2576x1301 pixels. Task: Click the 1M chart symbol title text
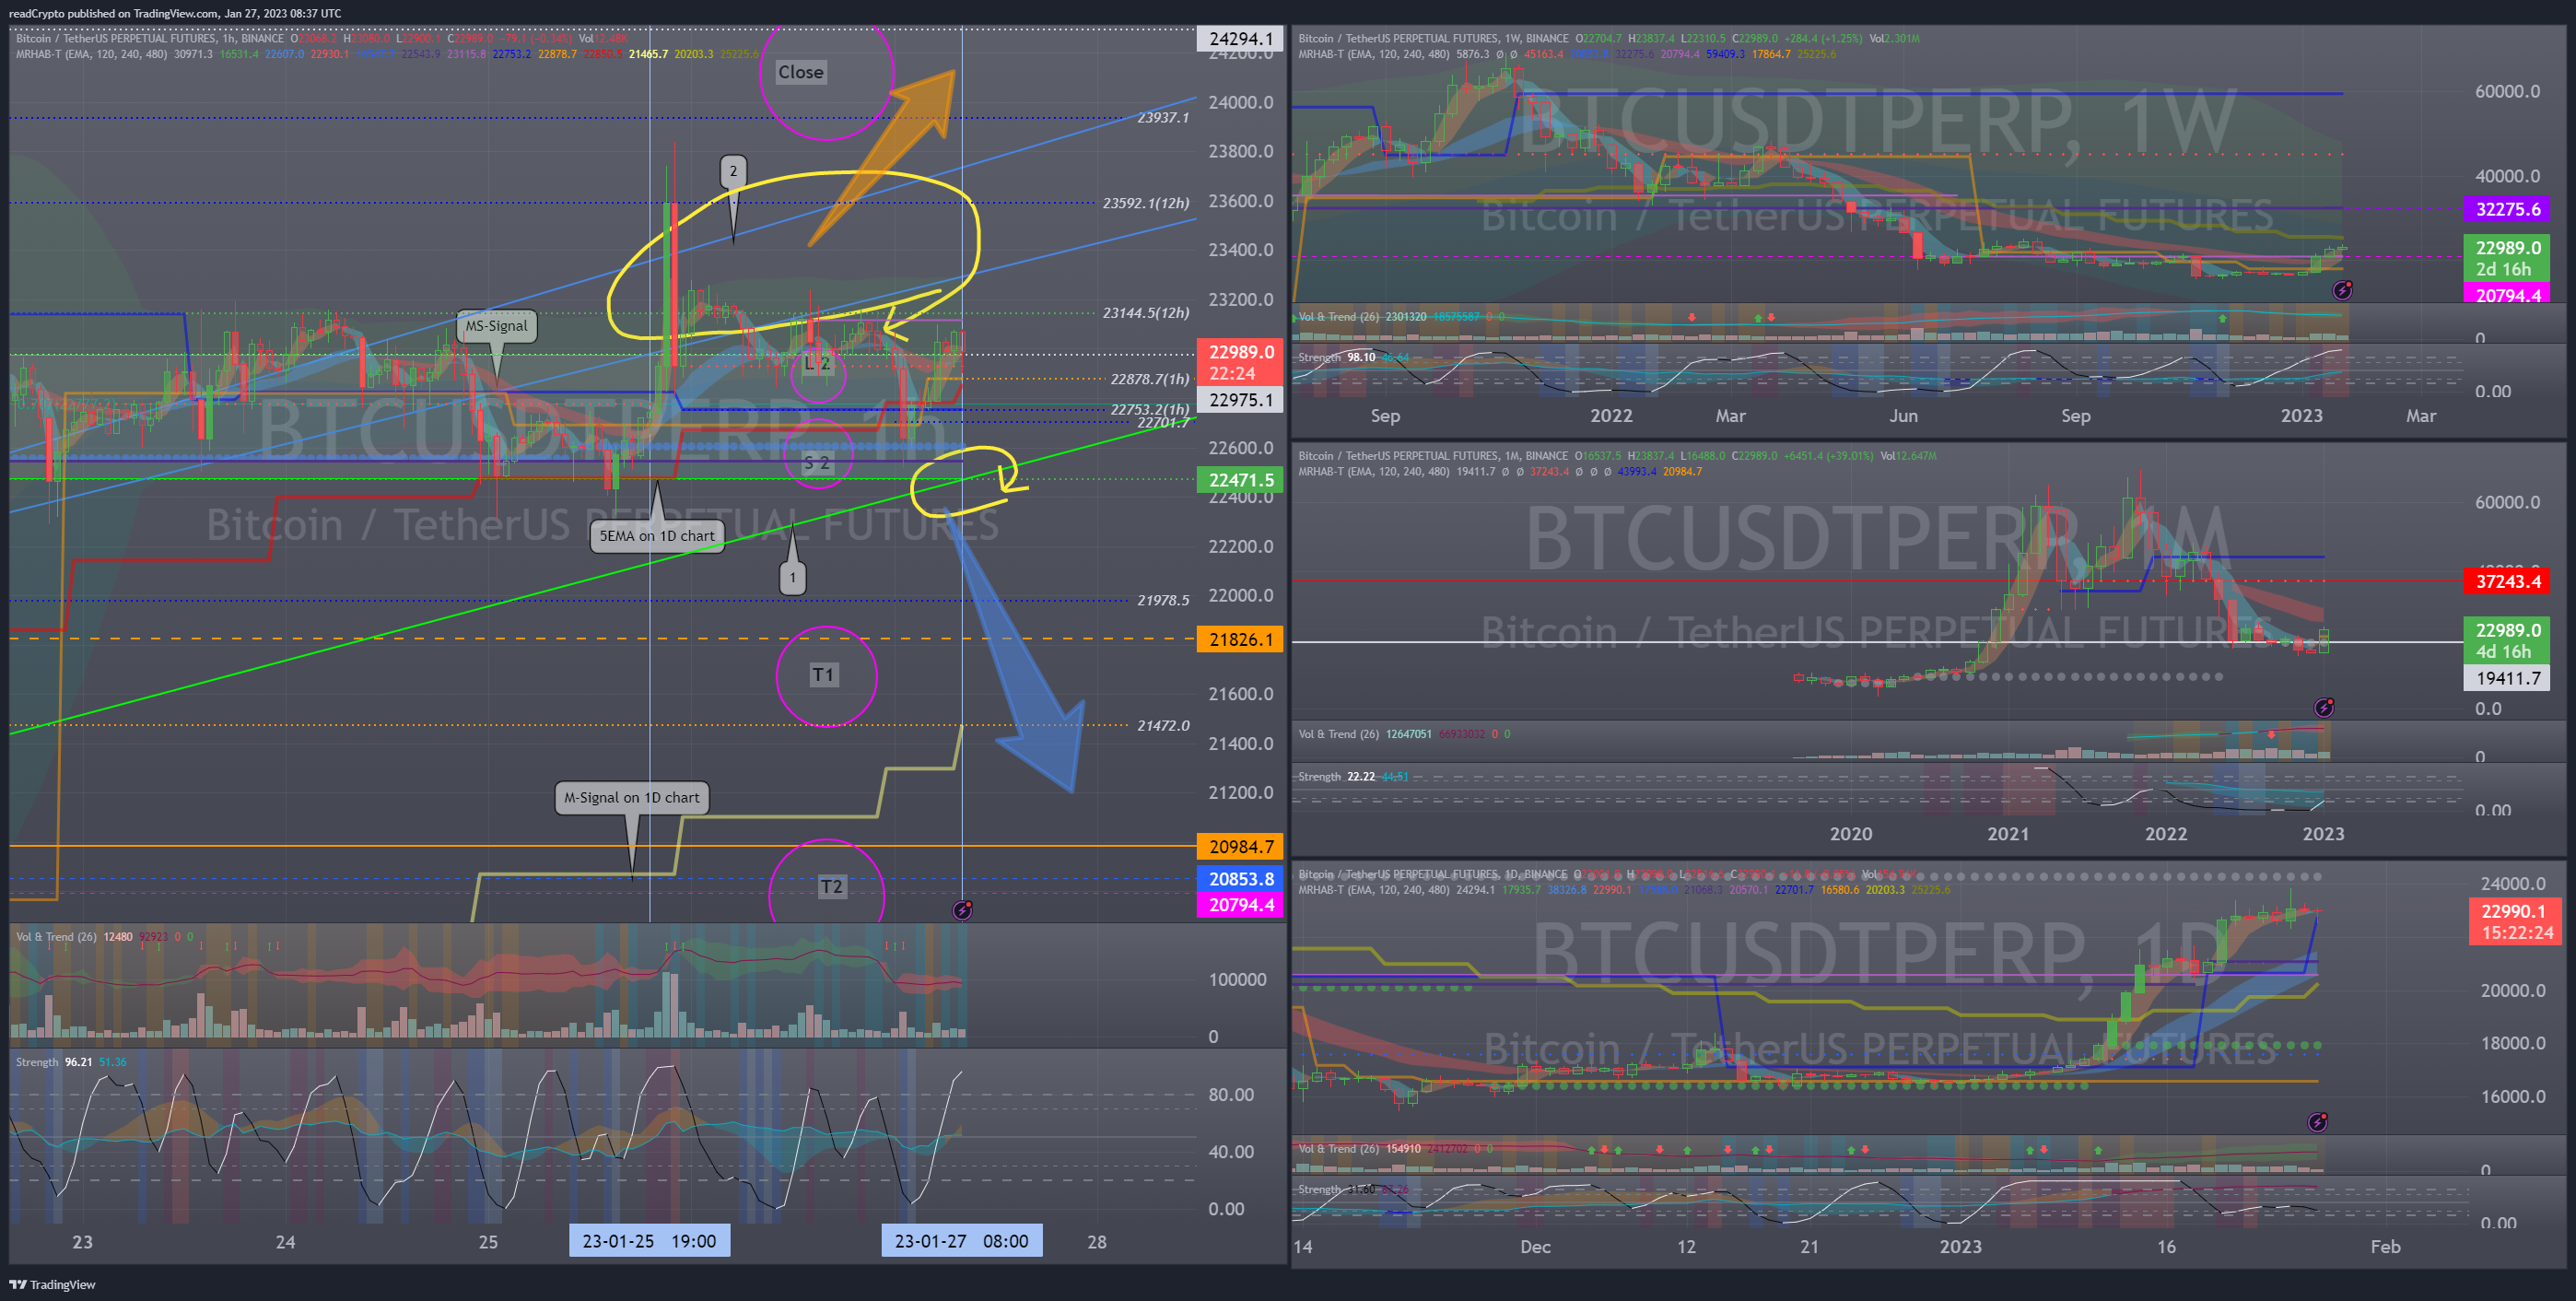1433,456
